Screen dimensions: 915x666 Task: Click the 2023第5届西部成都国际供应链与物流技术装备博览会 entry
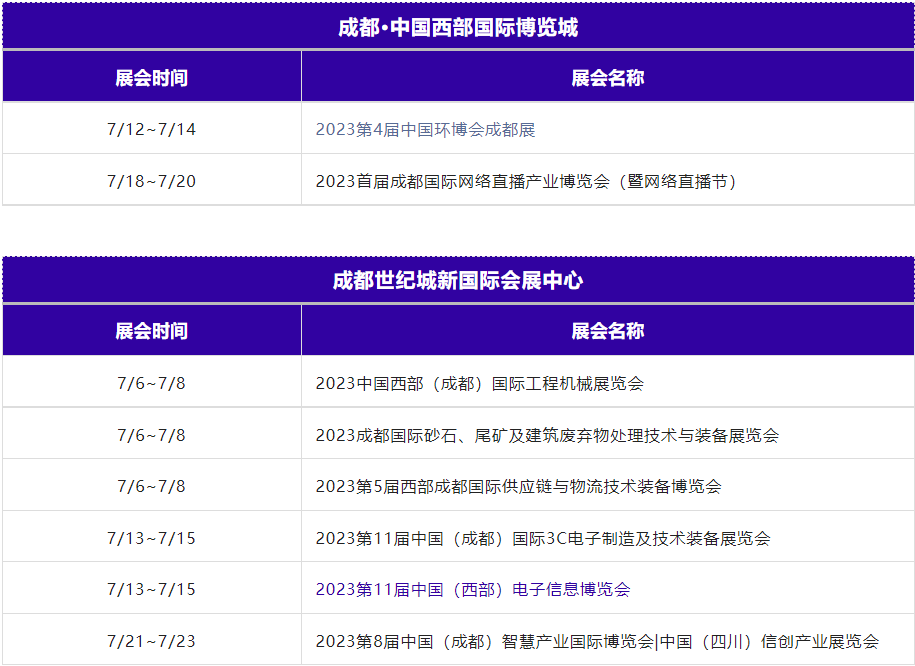[518, 486]
